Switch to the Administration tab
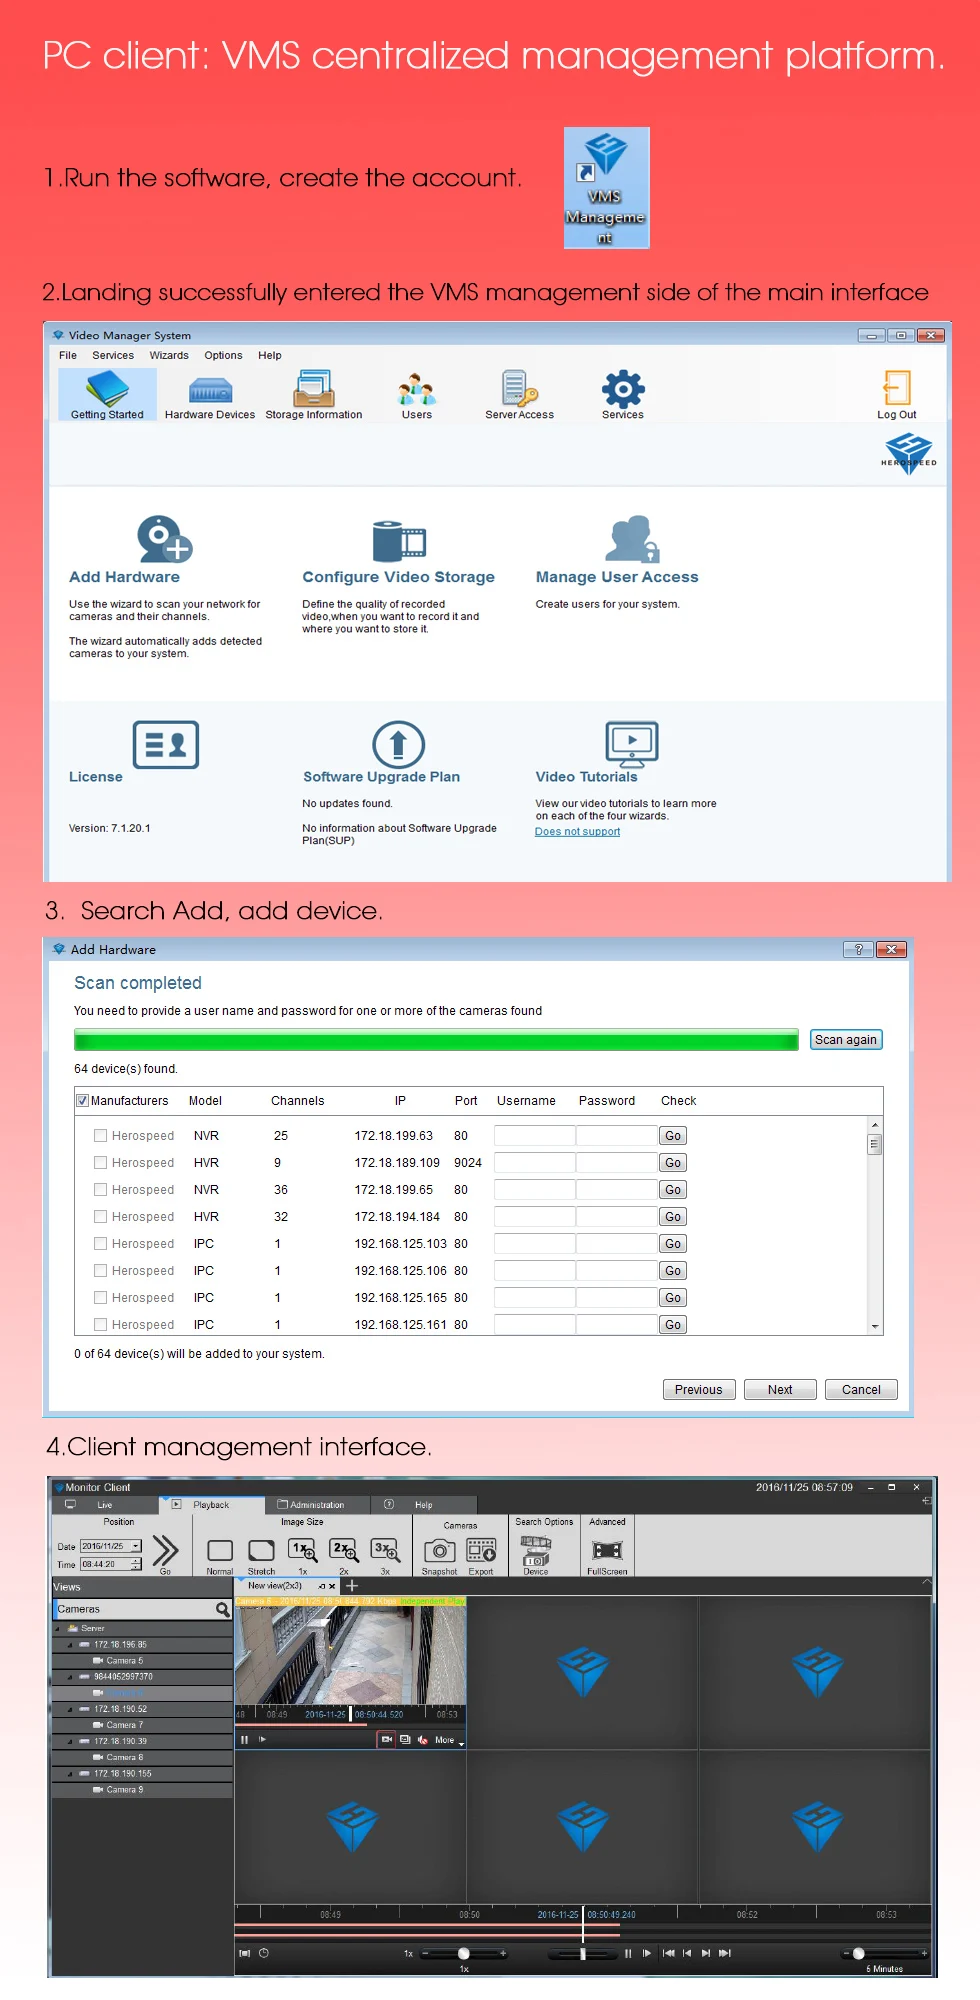This screenshot has width=980, height=2000. [318, 1505]
